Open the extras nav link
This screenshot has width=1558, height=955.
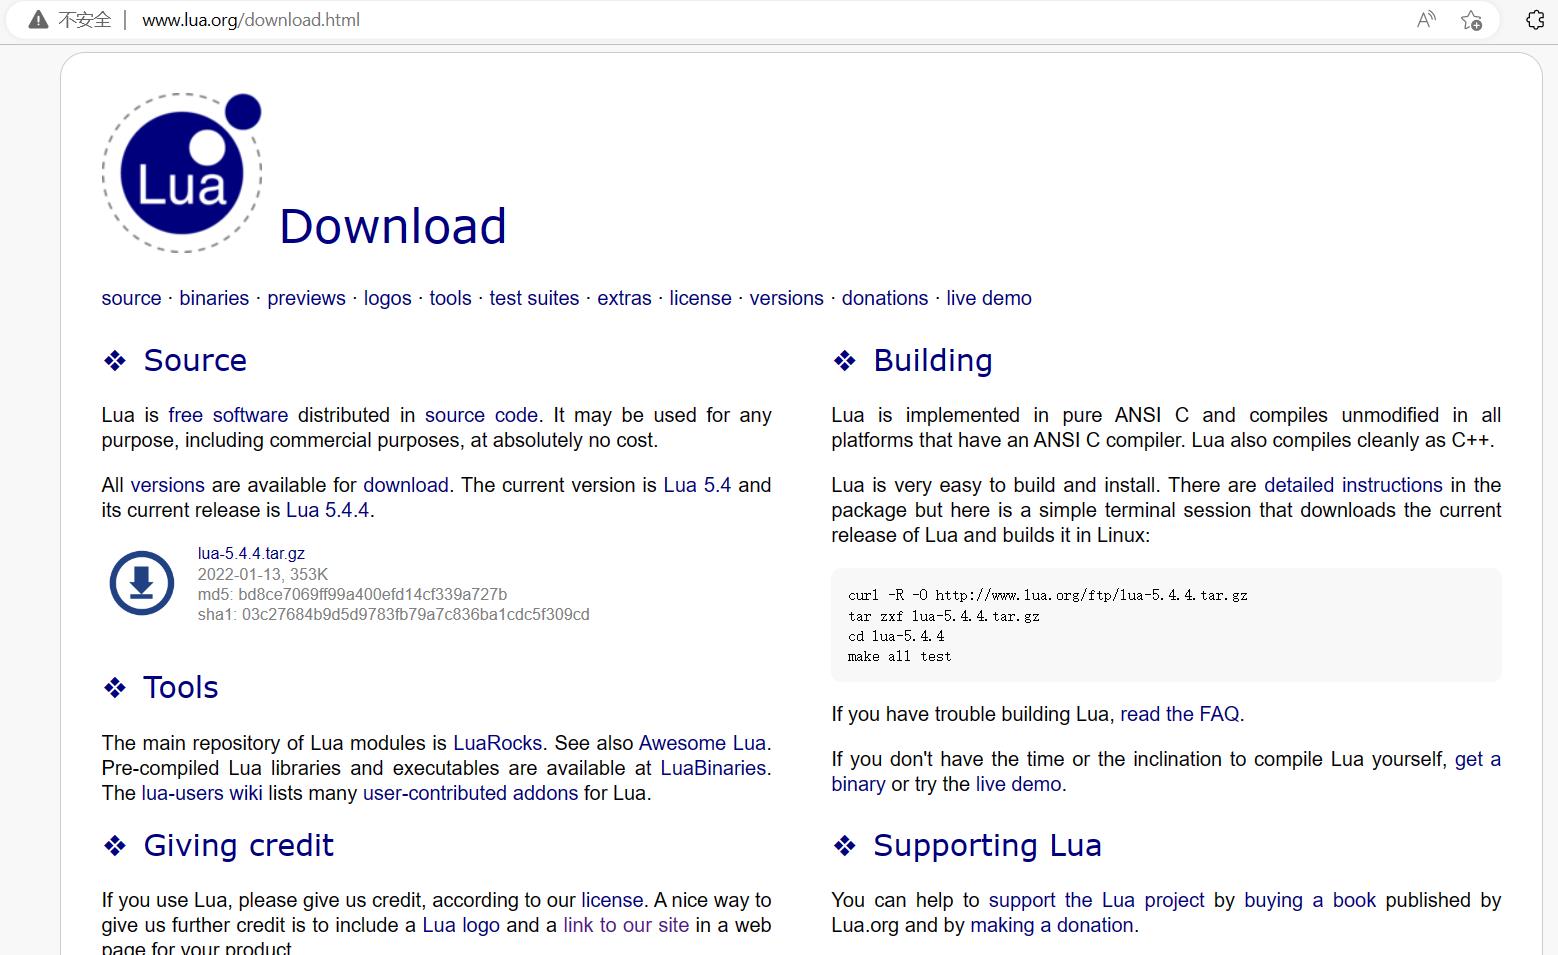click(624, 298)
